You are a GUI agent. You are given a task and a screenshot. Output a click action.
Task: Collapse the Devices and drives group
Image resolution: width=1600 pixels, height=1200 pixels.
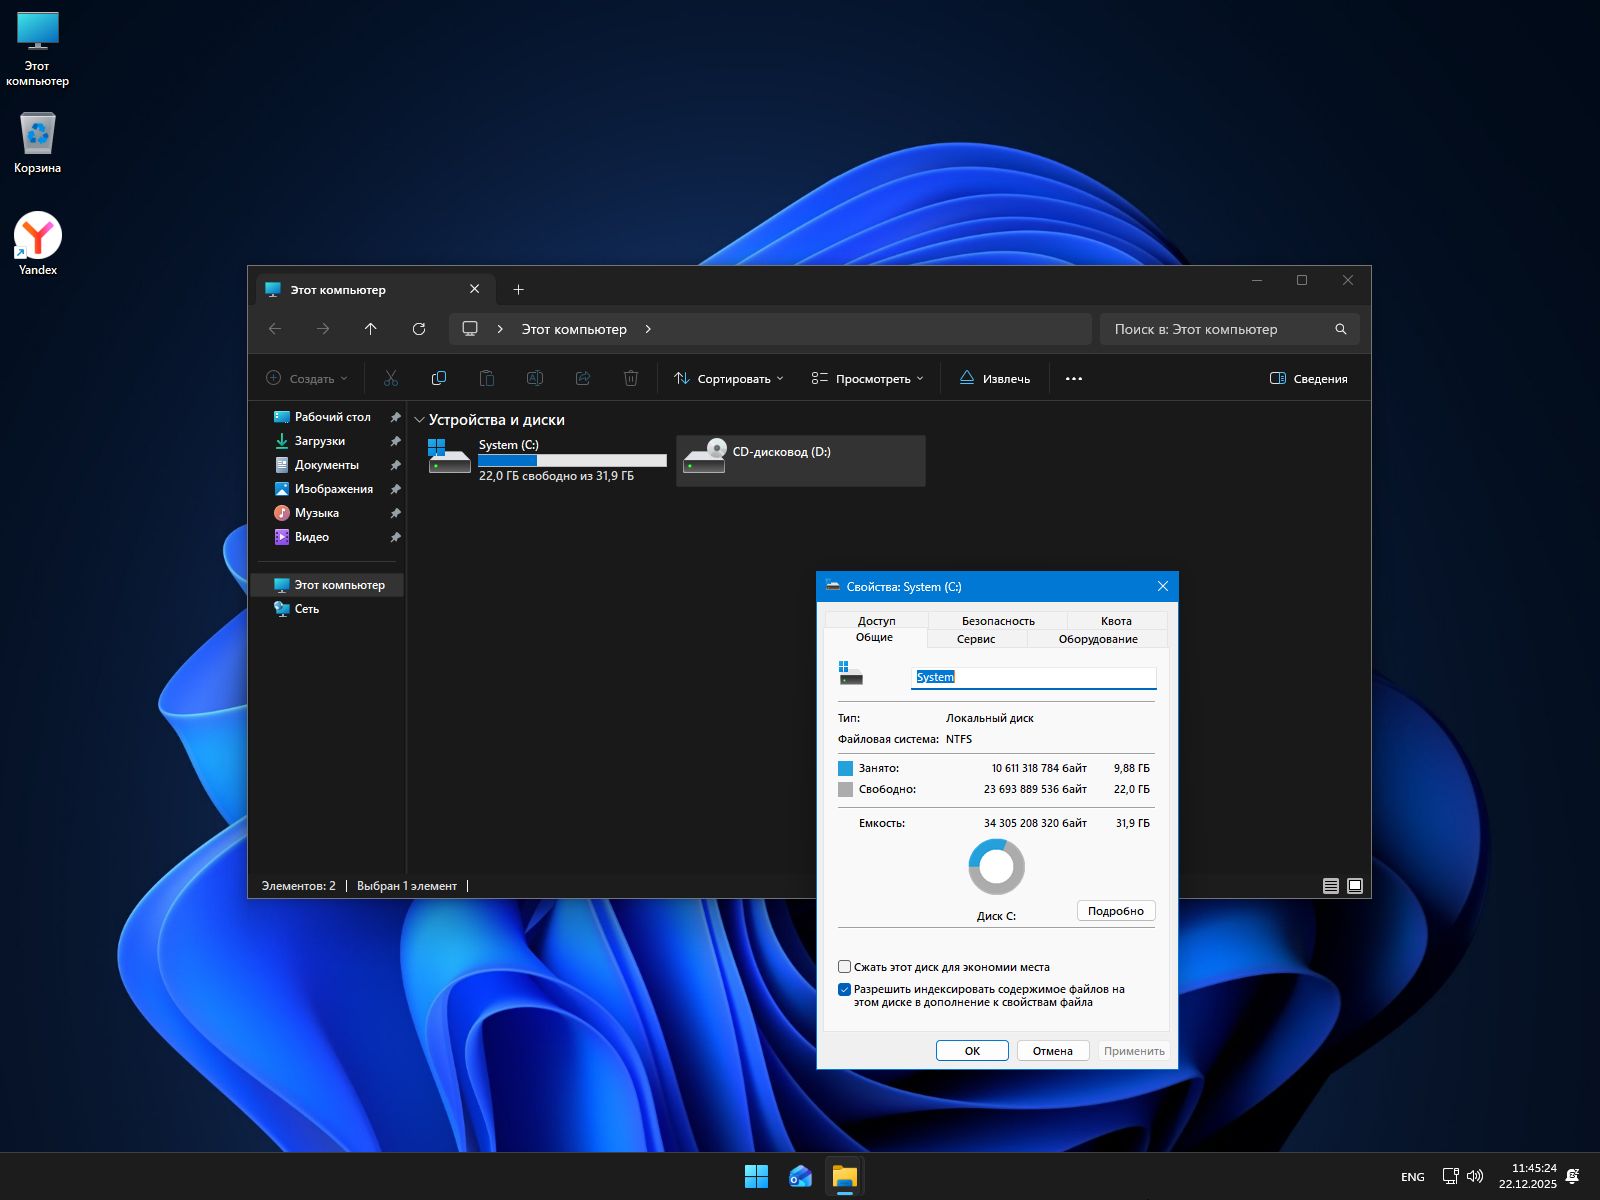420,420
